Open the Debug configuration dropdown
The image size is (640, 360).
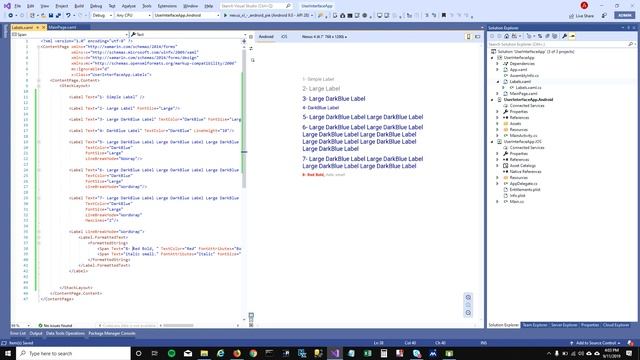(102, 16)
